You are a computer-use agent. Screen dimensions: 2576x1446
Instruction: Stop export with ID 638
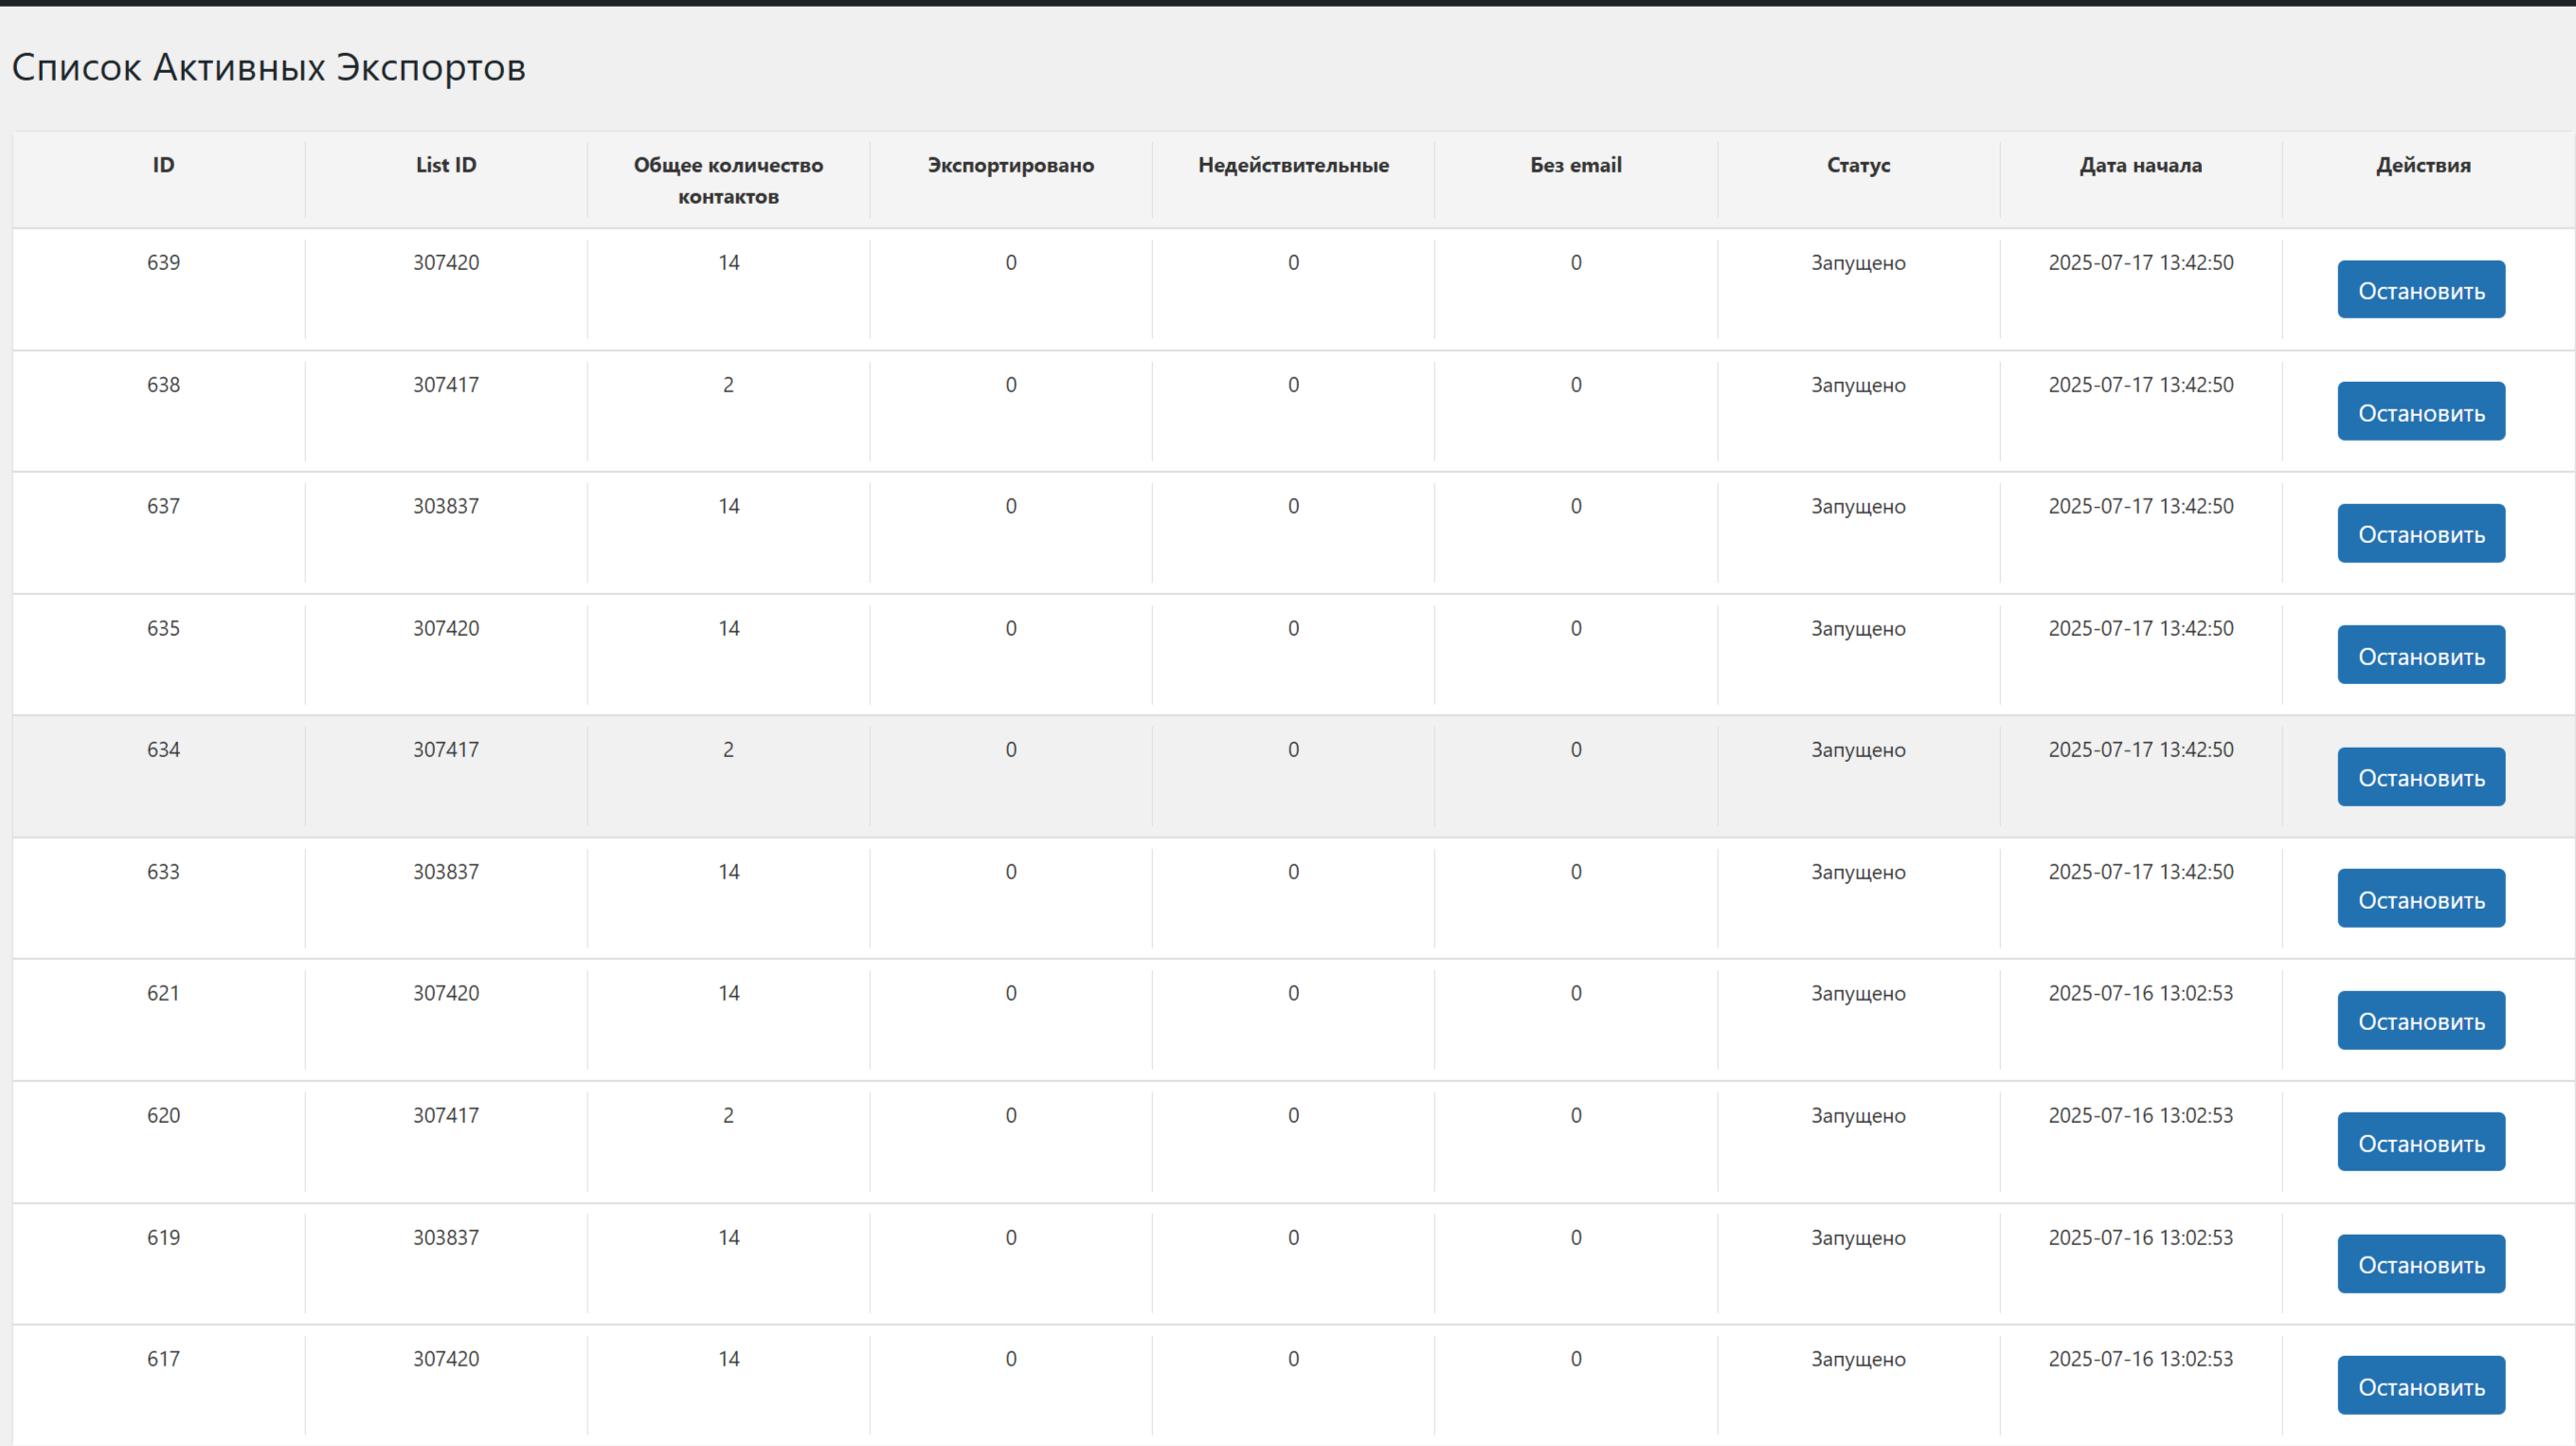click(2420, 412)
